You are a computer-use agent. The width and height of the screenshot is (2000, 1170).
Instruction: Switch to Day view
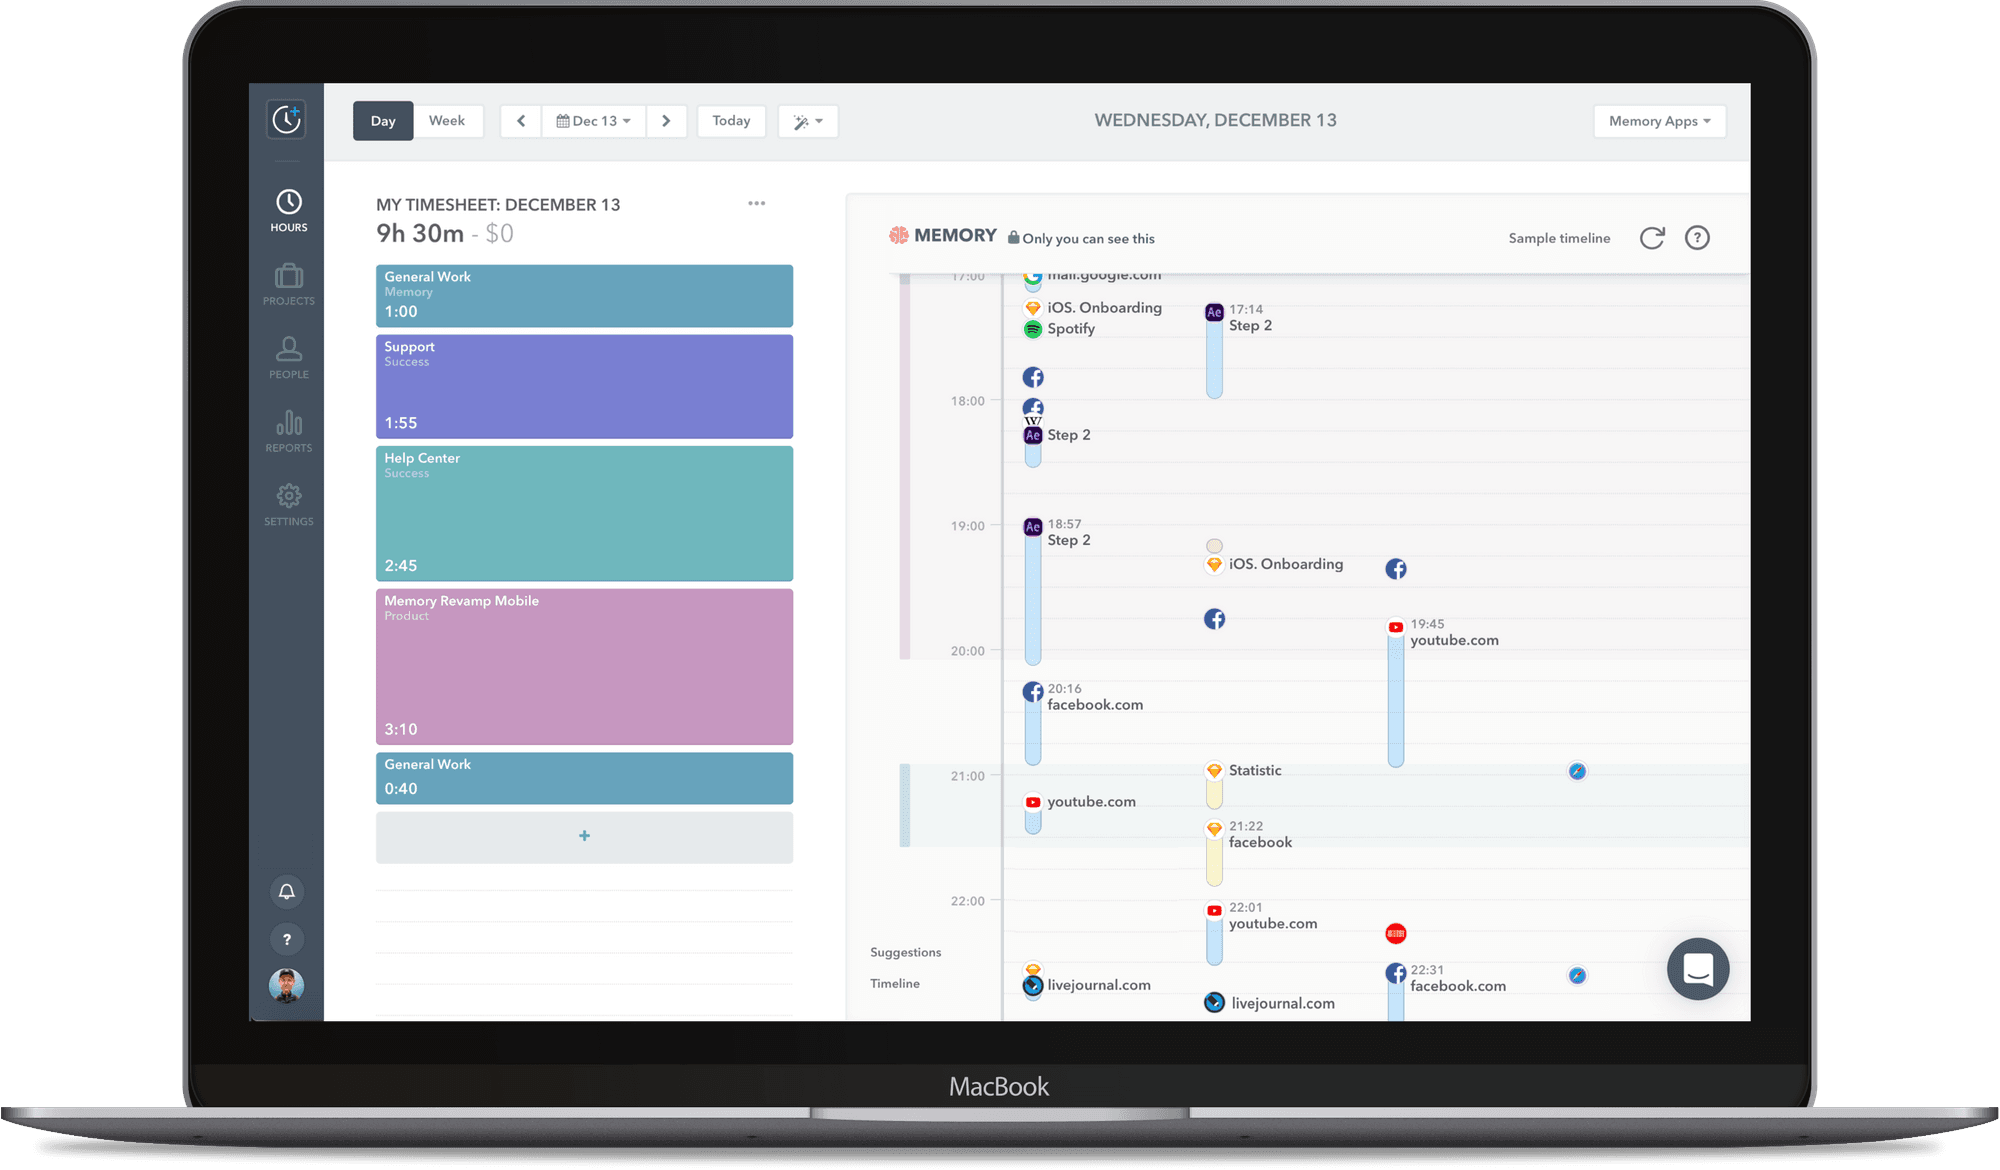pos(383,121)
